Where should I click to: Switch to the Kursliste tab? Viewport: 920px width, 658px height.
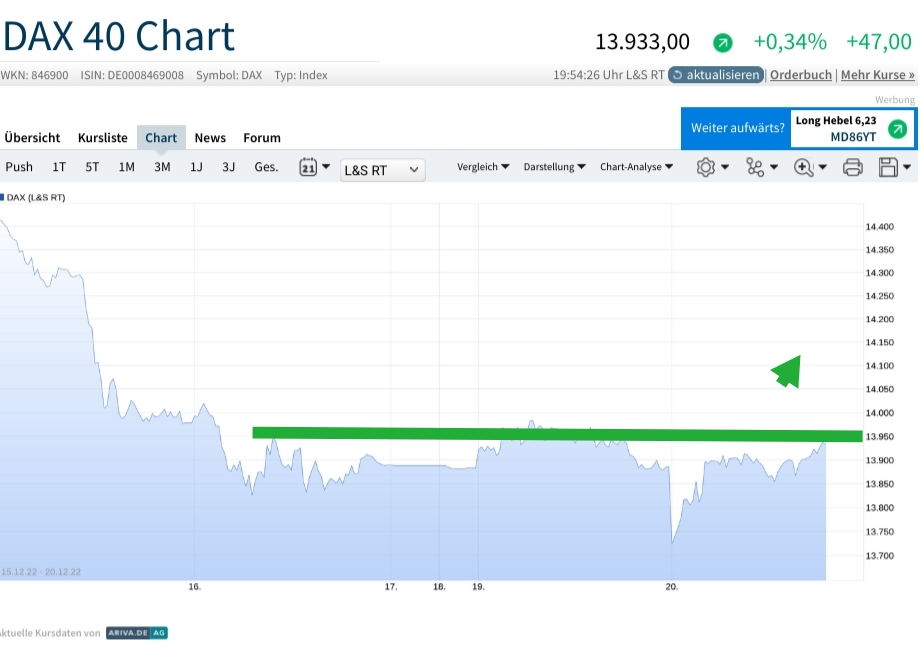[x=103, y=138]
